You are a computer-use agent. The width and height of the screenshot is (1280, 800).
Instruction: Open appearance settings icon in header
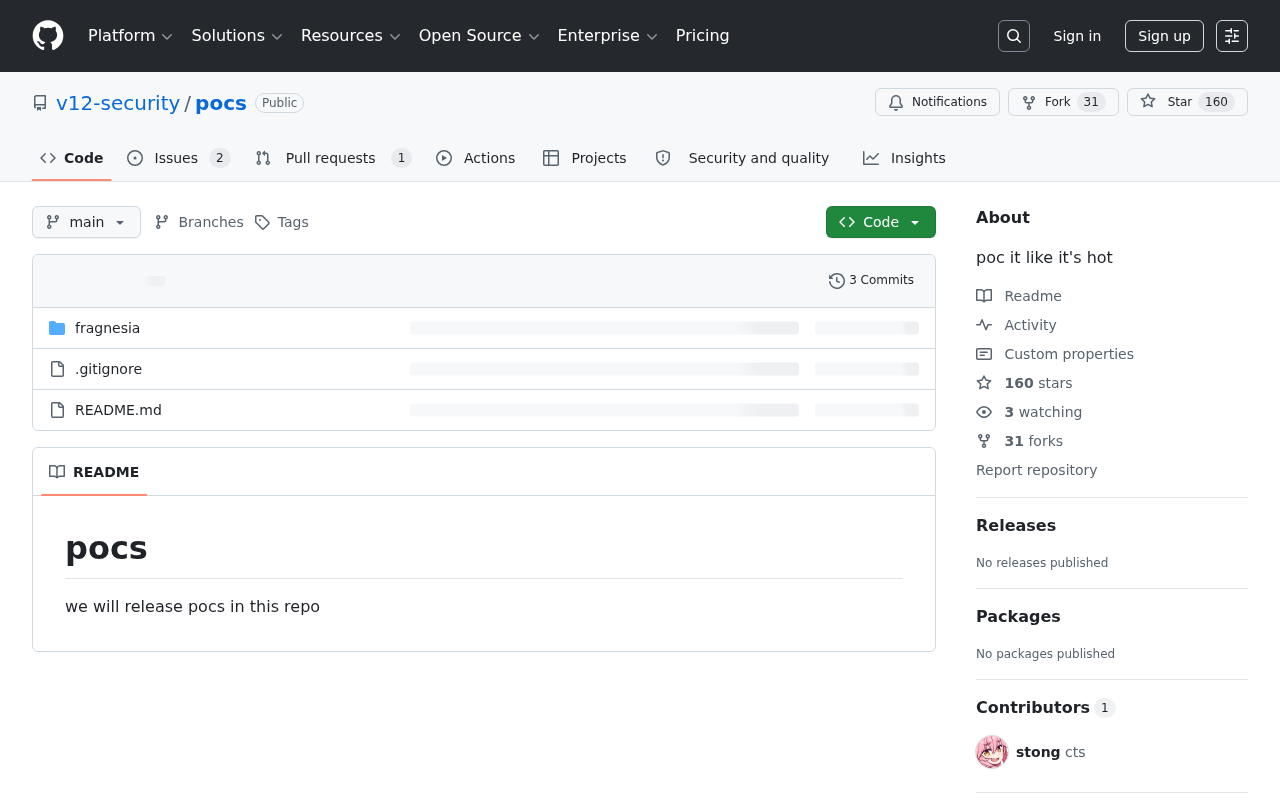1232,36
